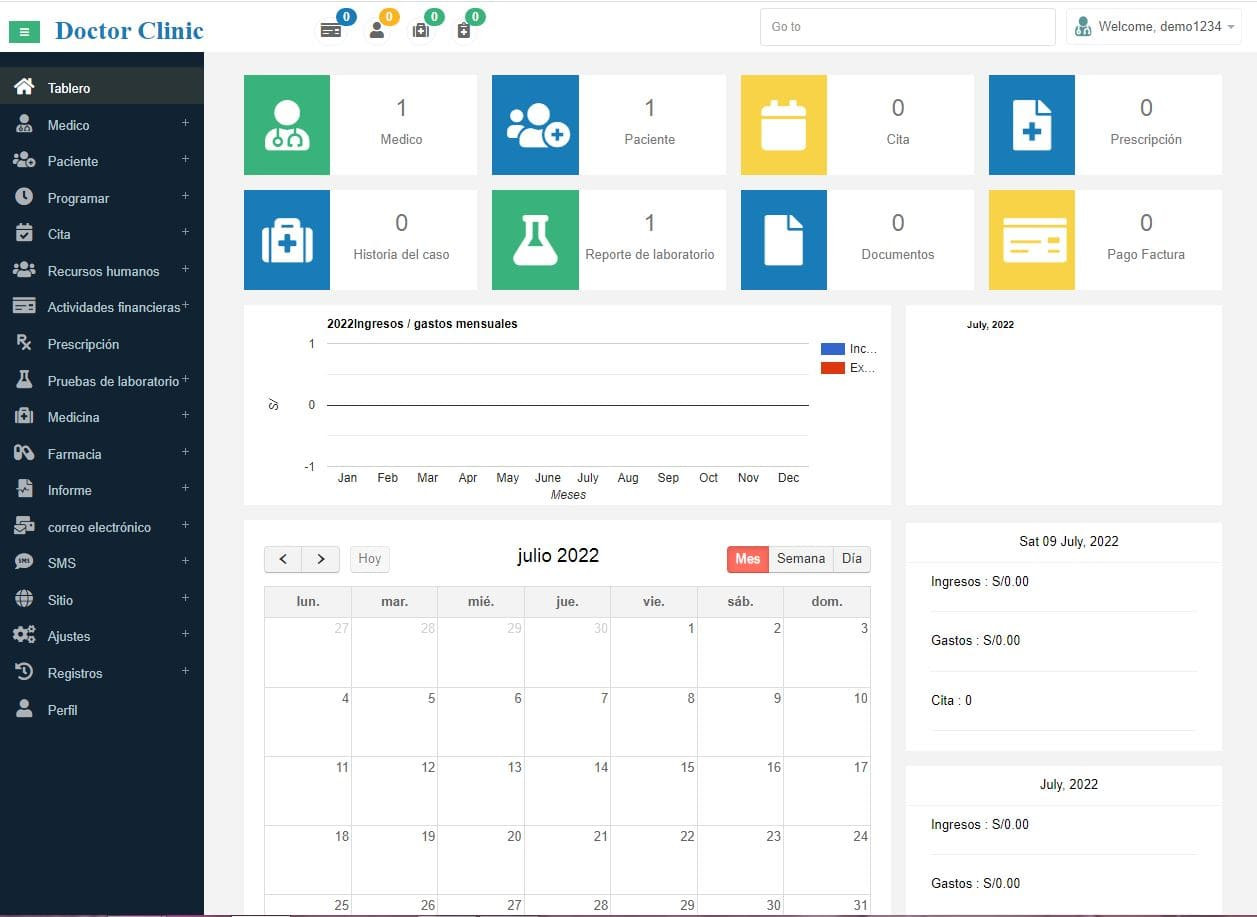Open the Welcome, demo1234 user dropdown
This screenshot has height=917, width=1257.
[x=1154, y=27]
